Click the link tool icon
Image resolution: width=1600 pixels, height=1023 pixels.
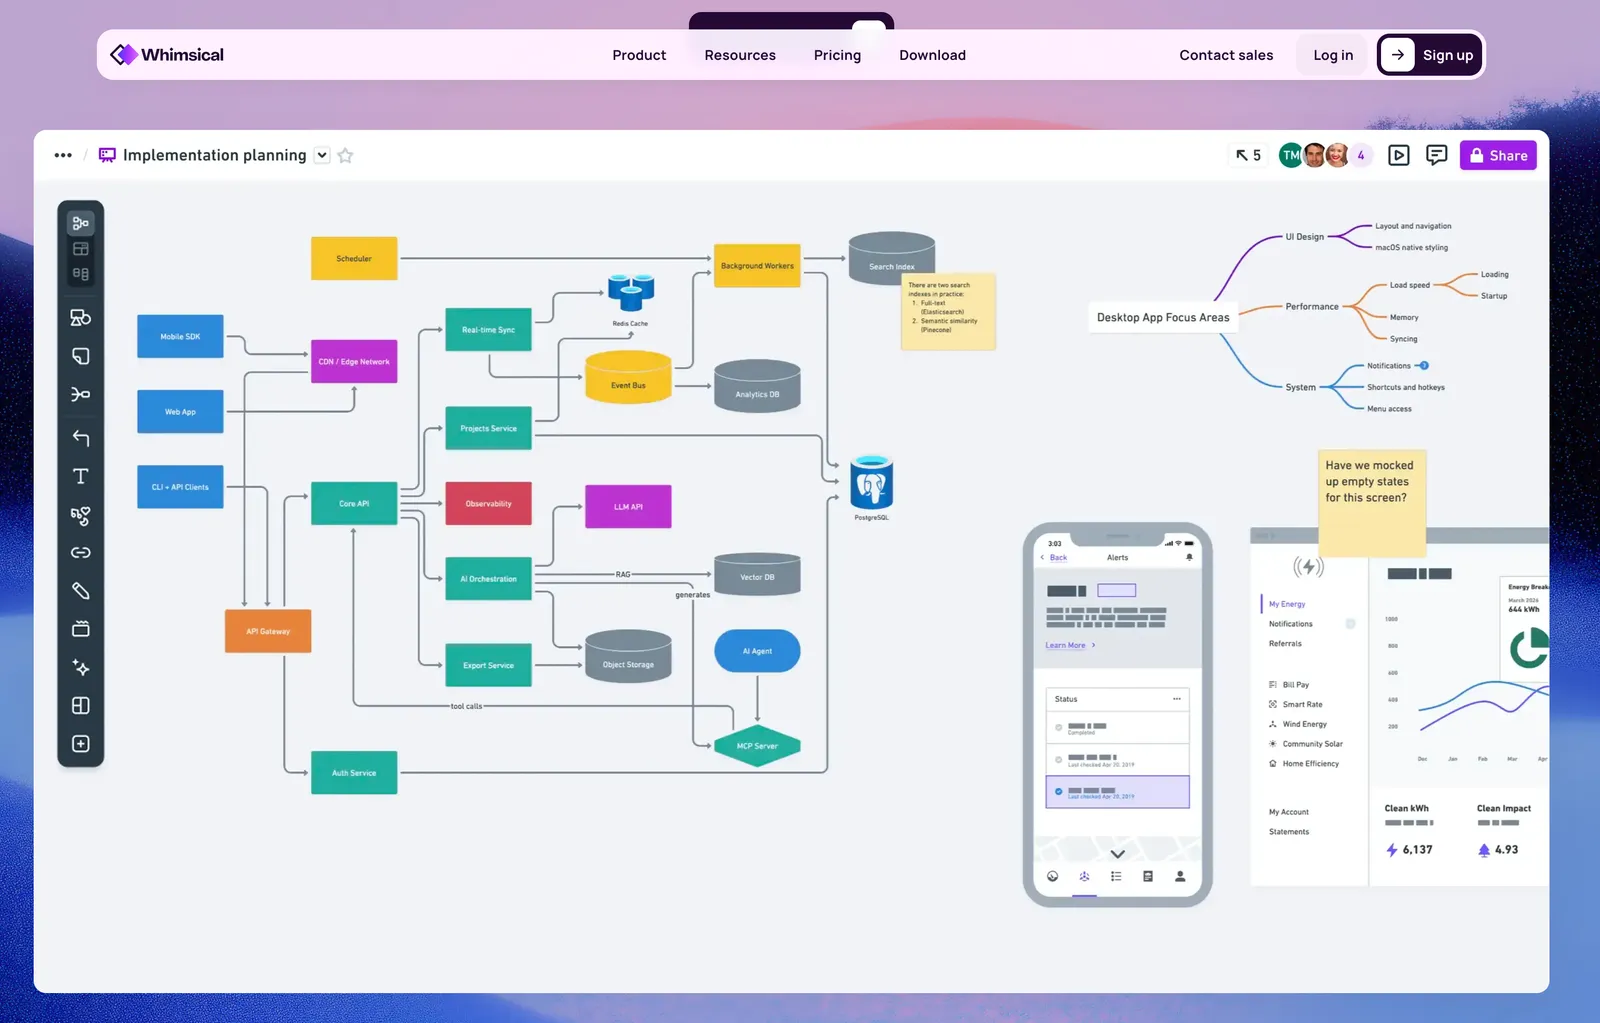[81, 552]
